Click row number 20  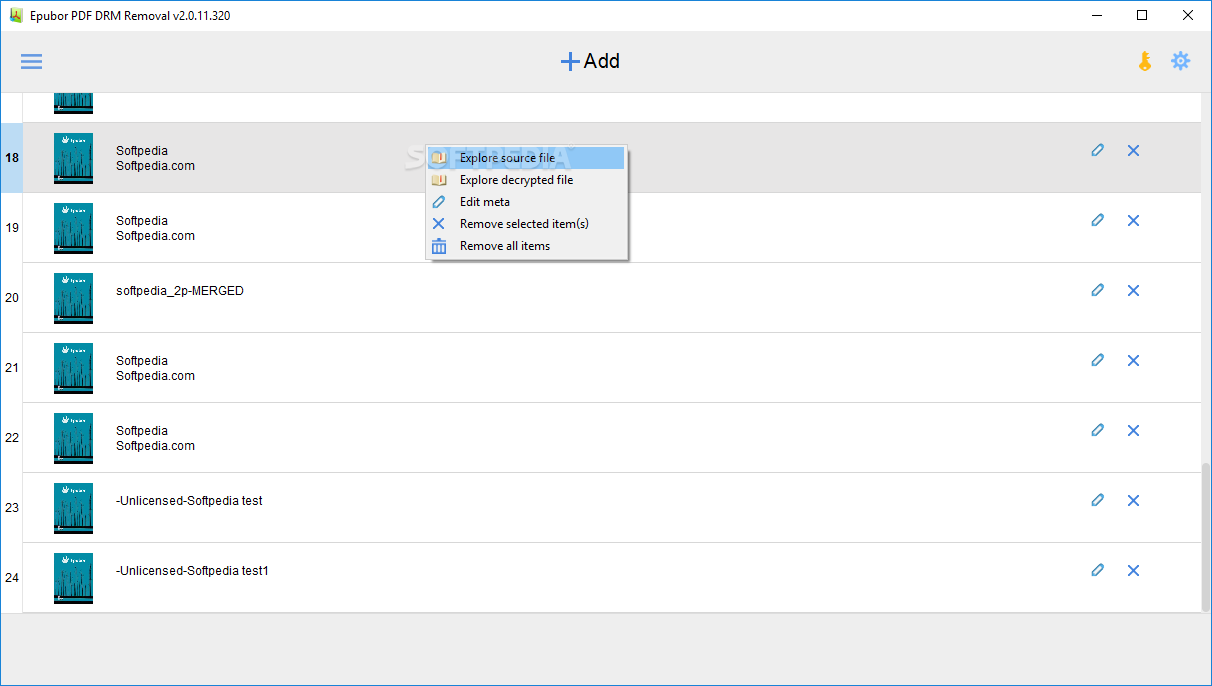point(12,298)
